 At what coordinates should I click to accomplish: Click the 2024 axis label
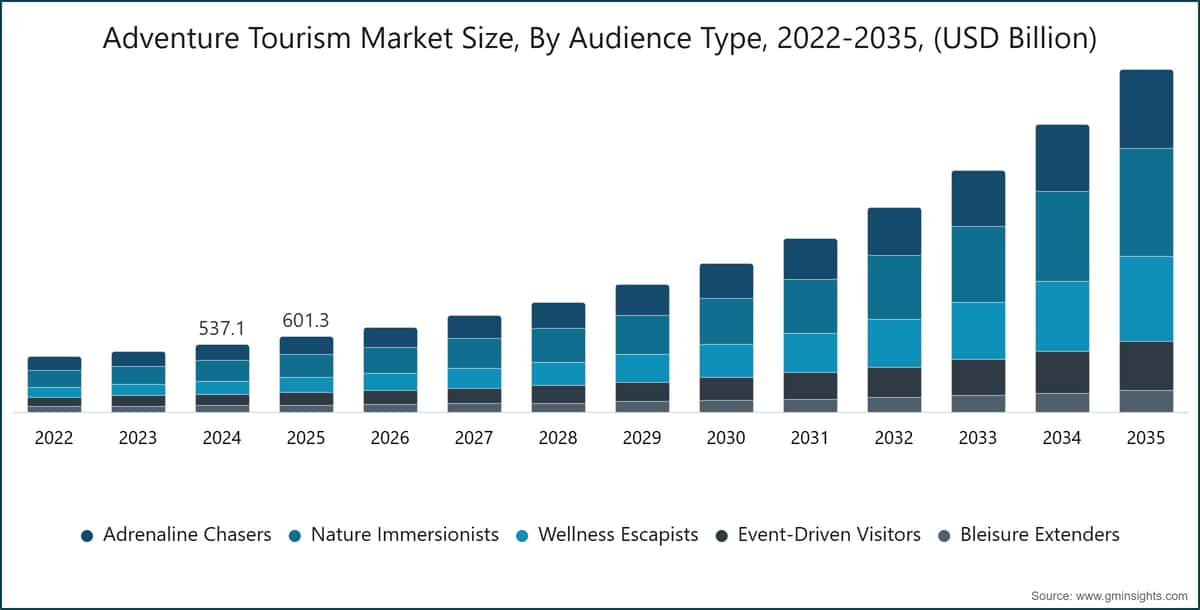tap(222, 438)
